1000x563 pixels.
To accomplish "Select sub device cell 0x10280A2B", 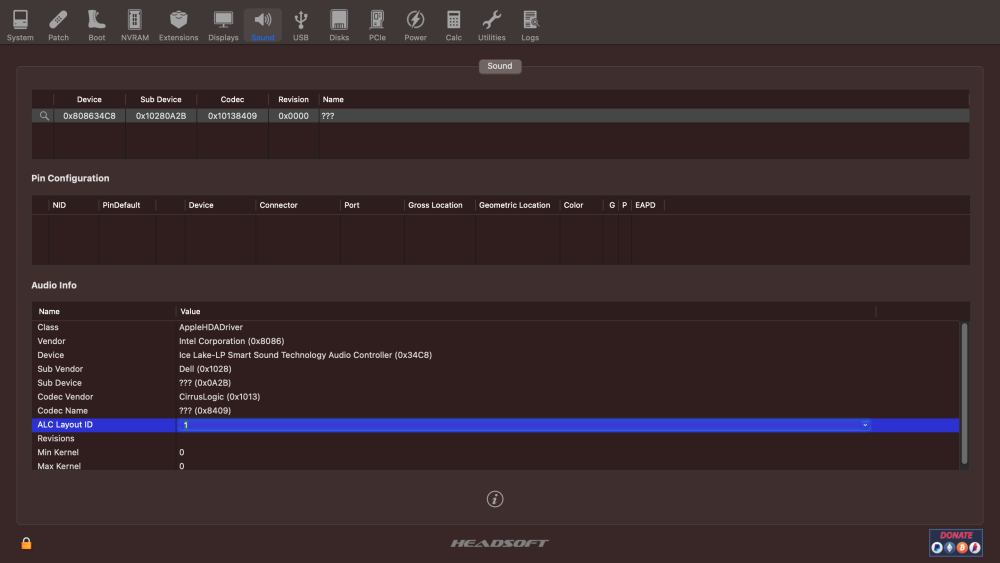I will (x=161, y=116).
